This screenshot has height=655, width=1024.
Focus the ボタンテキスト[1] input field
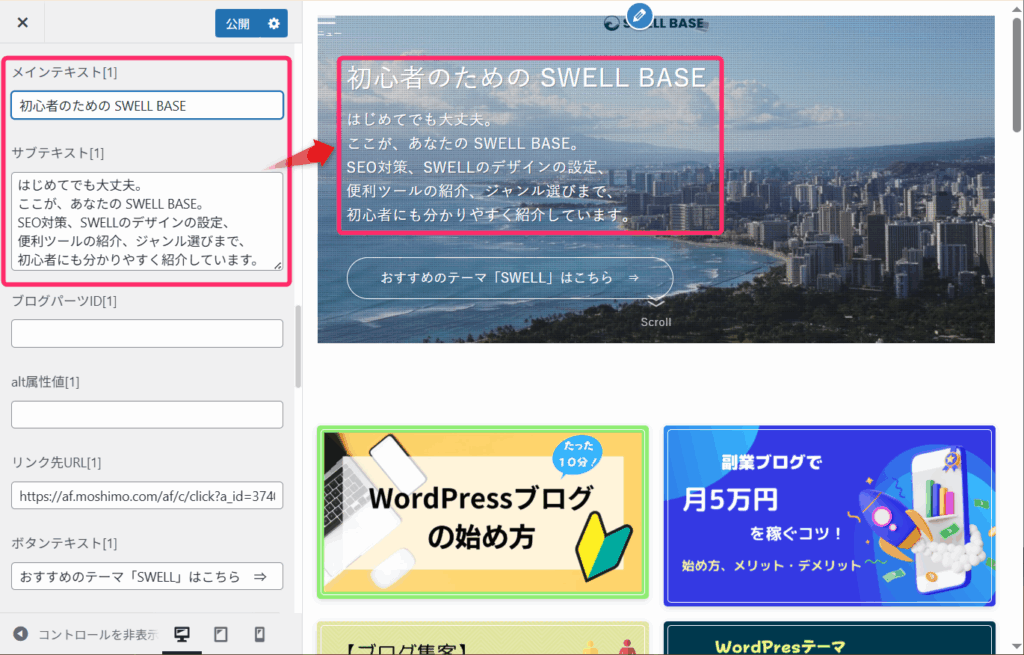[x=147, y=577]
